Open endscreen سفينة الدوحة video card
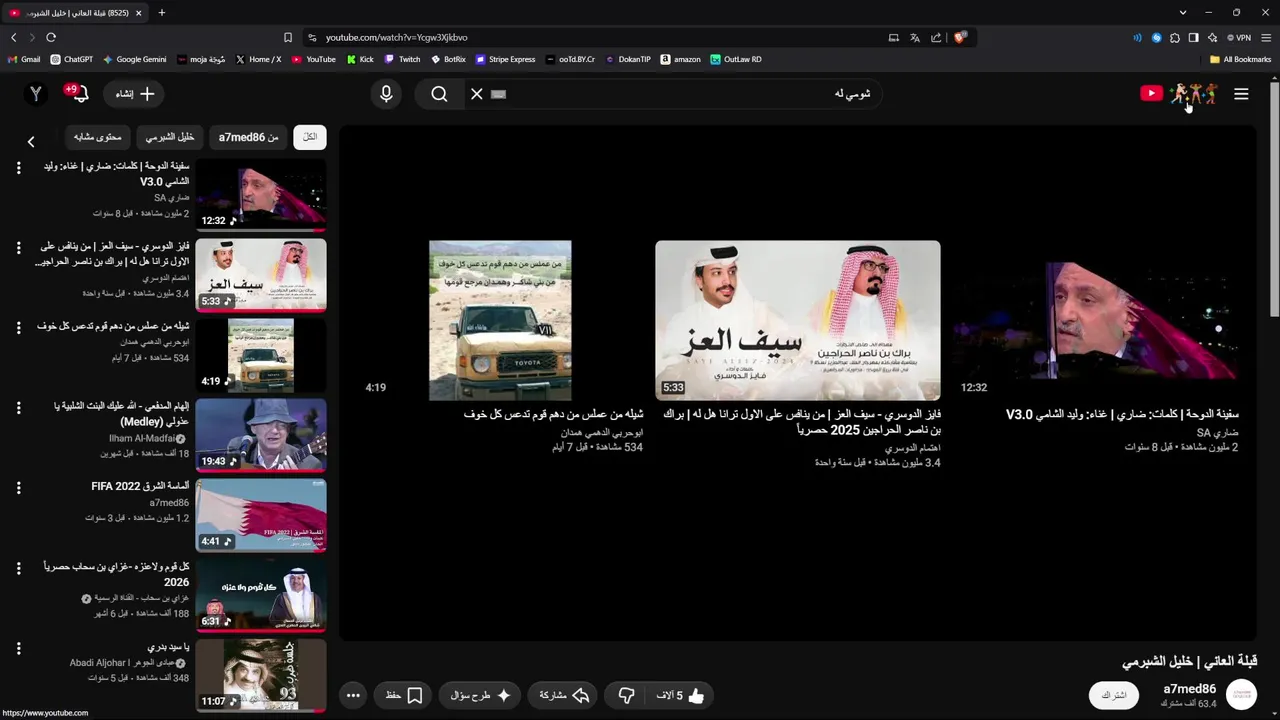This screenshot has height=720, width=1280. click(1097, 320)
